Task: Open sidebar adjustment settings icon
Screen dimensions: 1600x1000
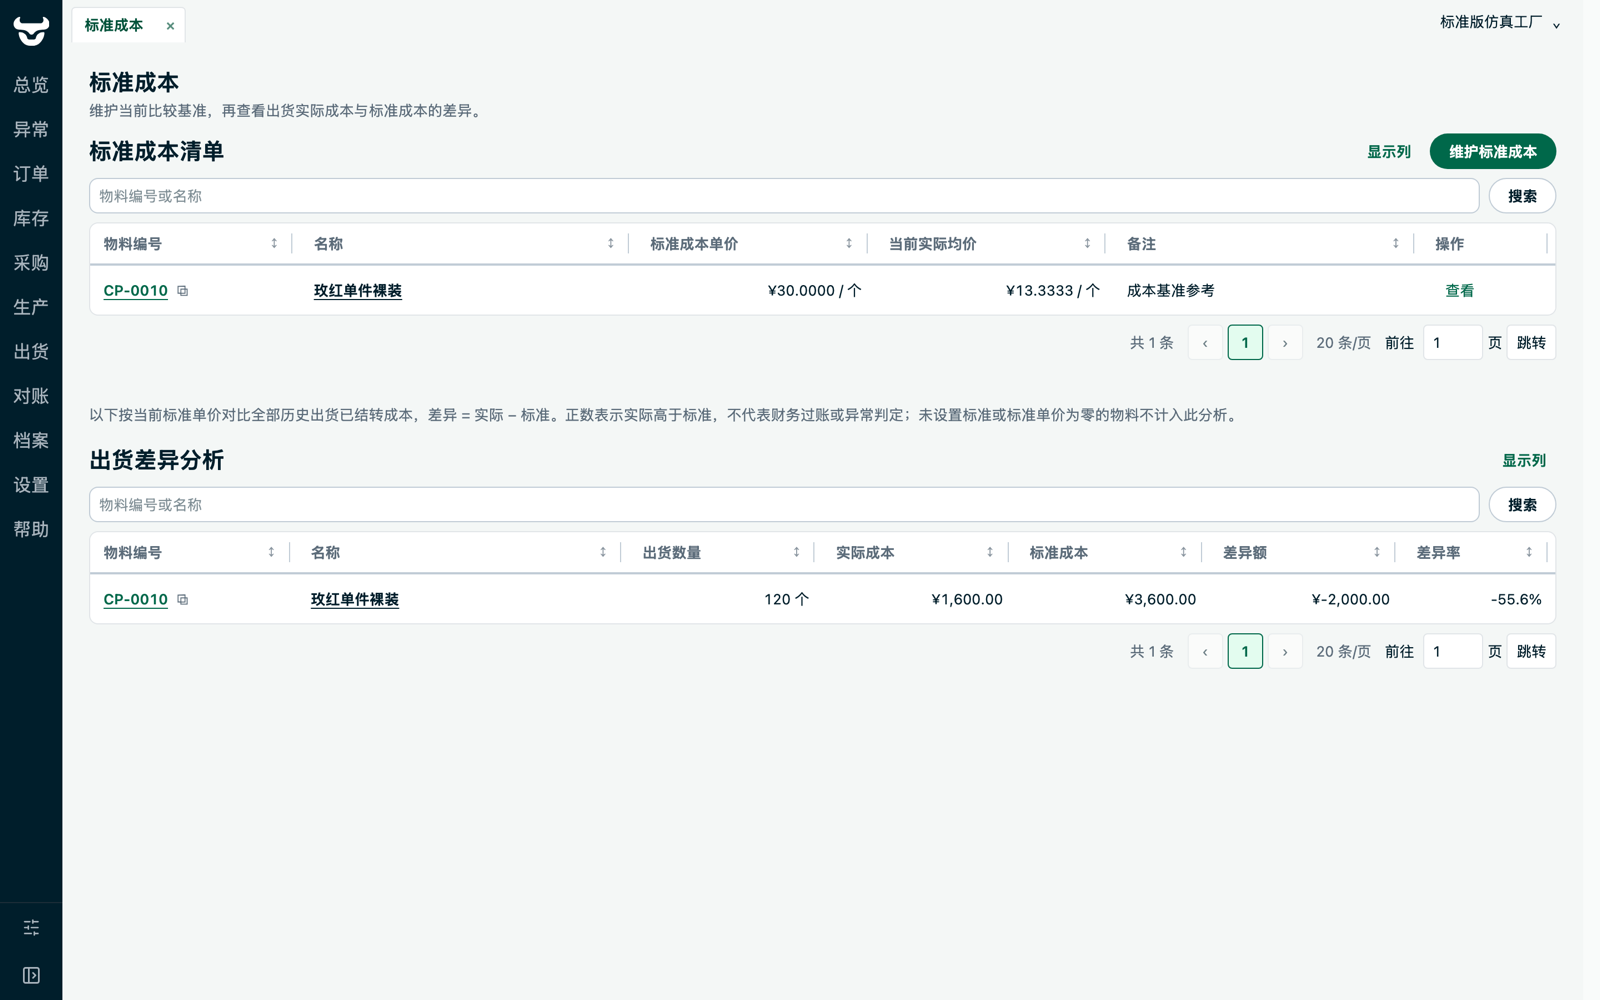Action: pyautogui.click(x=31, y=928)
